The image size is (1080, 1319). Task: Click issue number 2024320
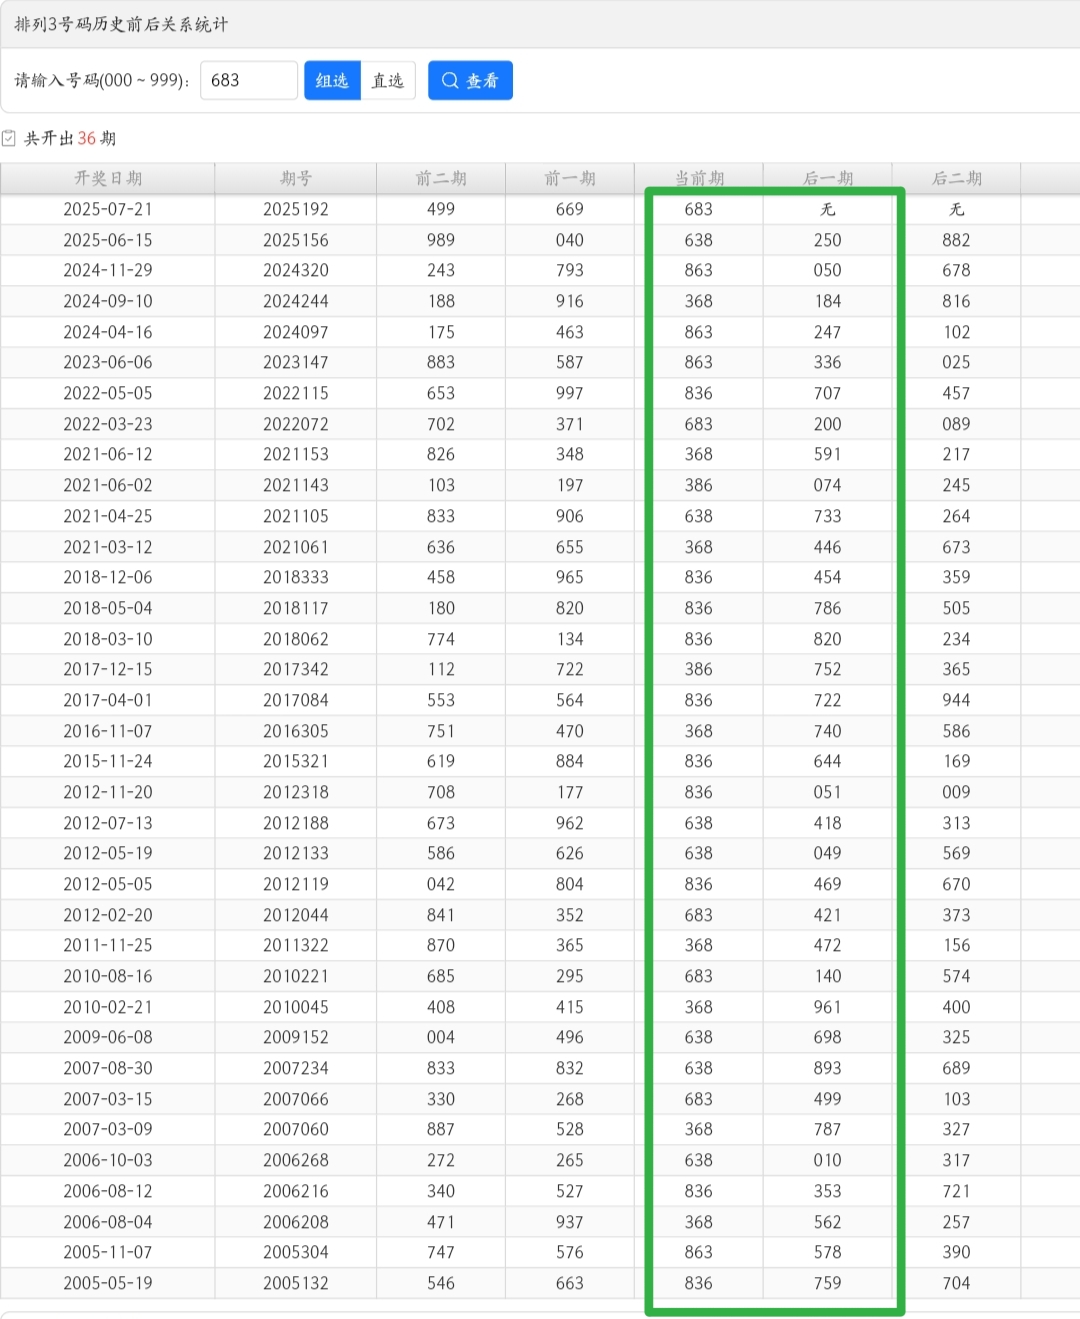(296, 270)
